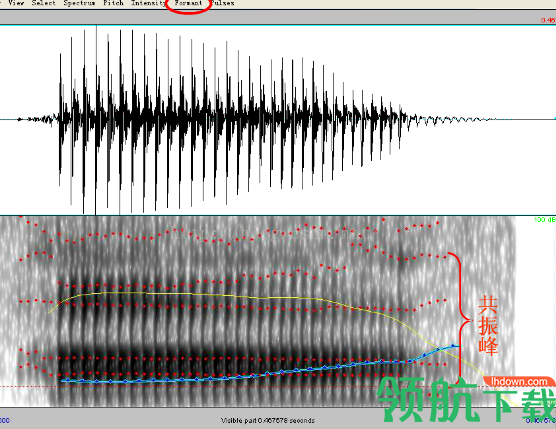Open the red-circled Formant menu
The width and height of the screenshot is (556, 429).
click(188, 3)
